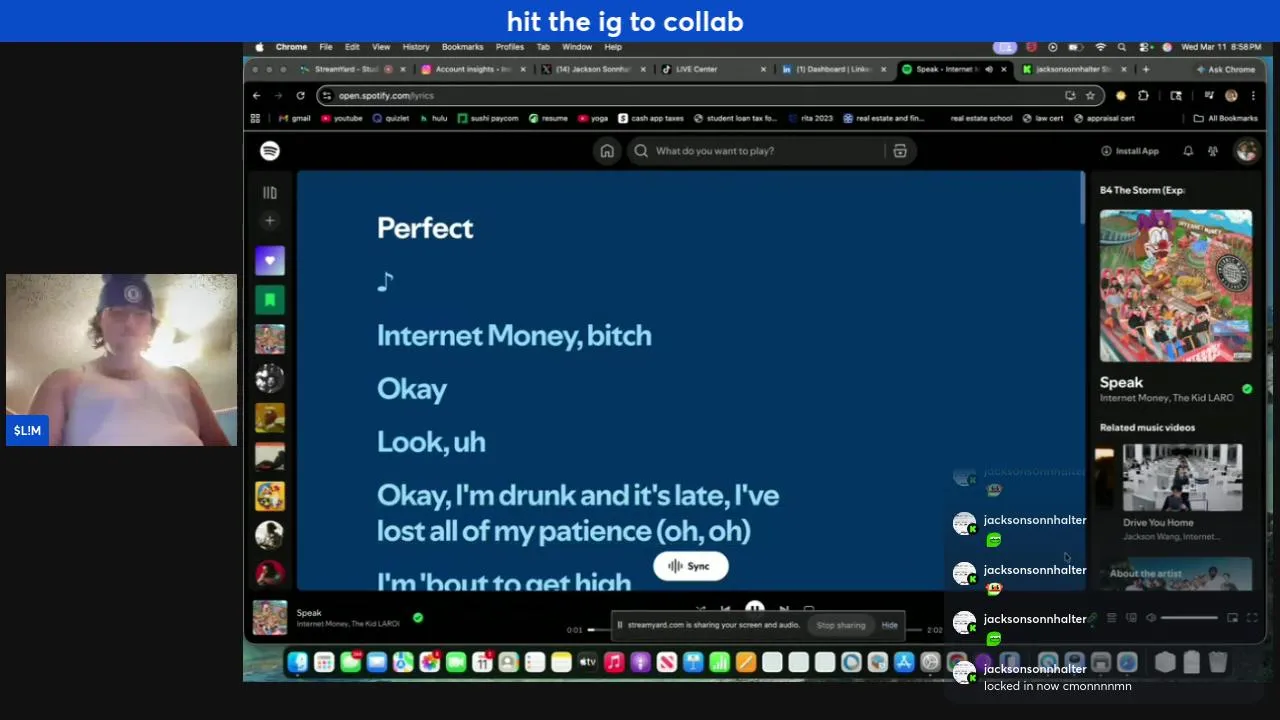Image resolution: width=1280 pixels, height=720 pixels.
Task: Open the Browse icon in the search bar
Action: [900, 151]
